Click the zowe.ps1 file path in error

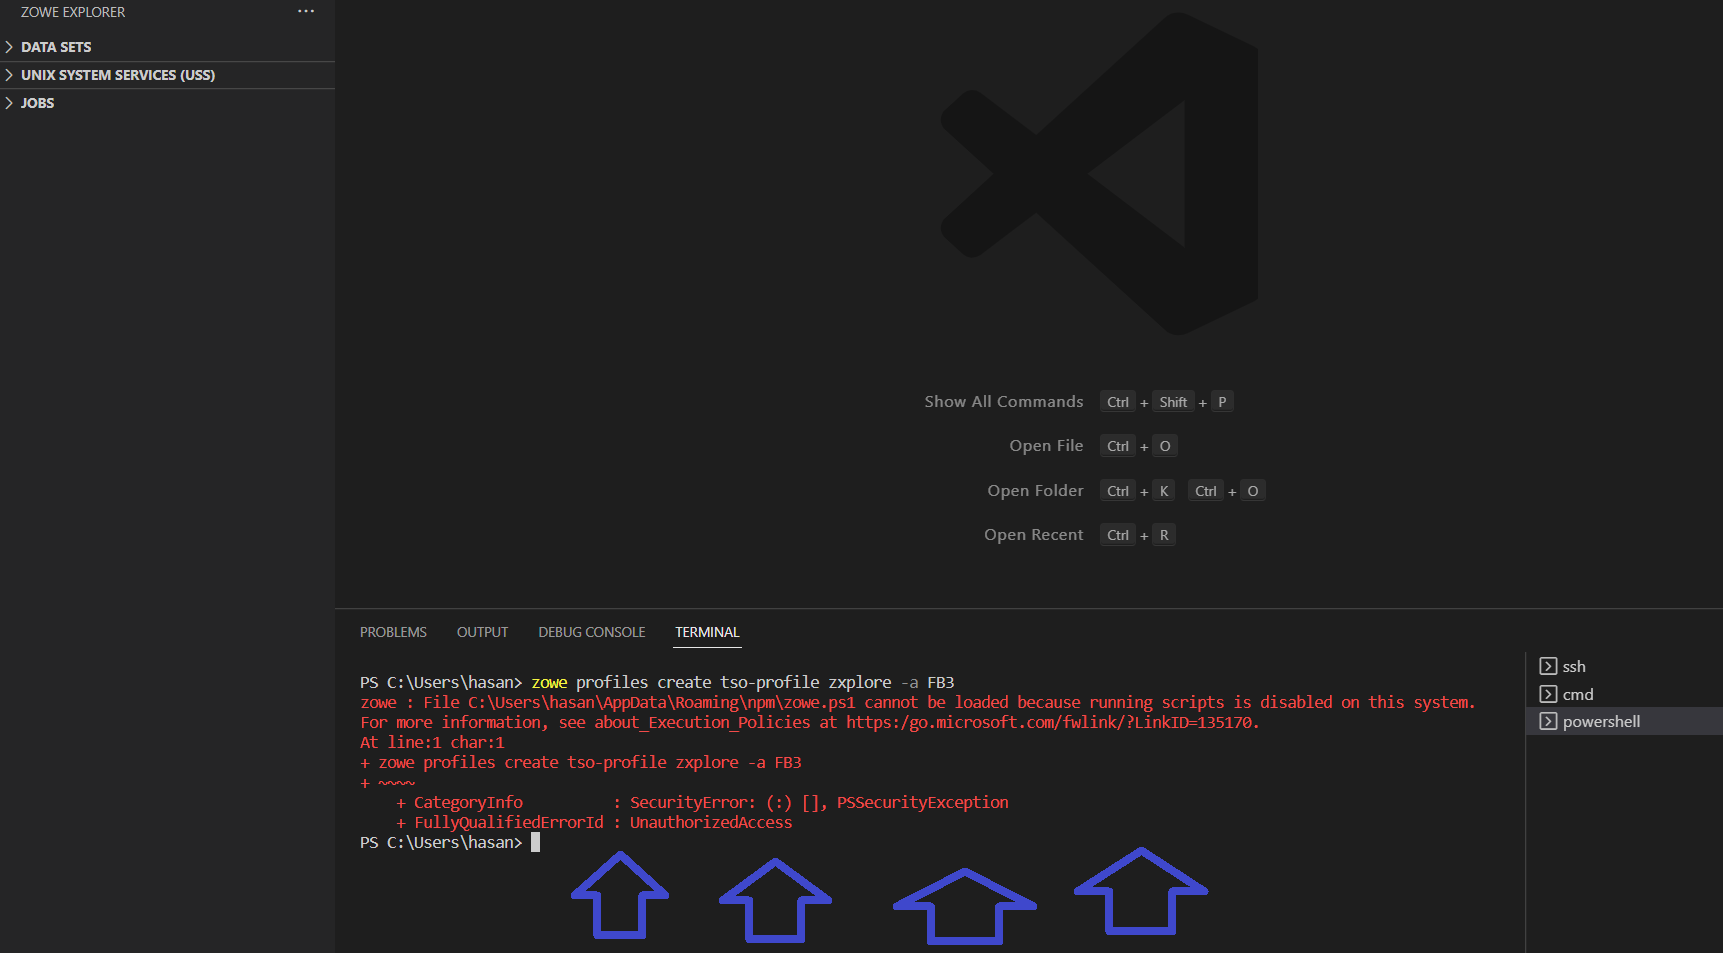tap(662, 702)
